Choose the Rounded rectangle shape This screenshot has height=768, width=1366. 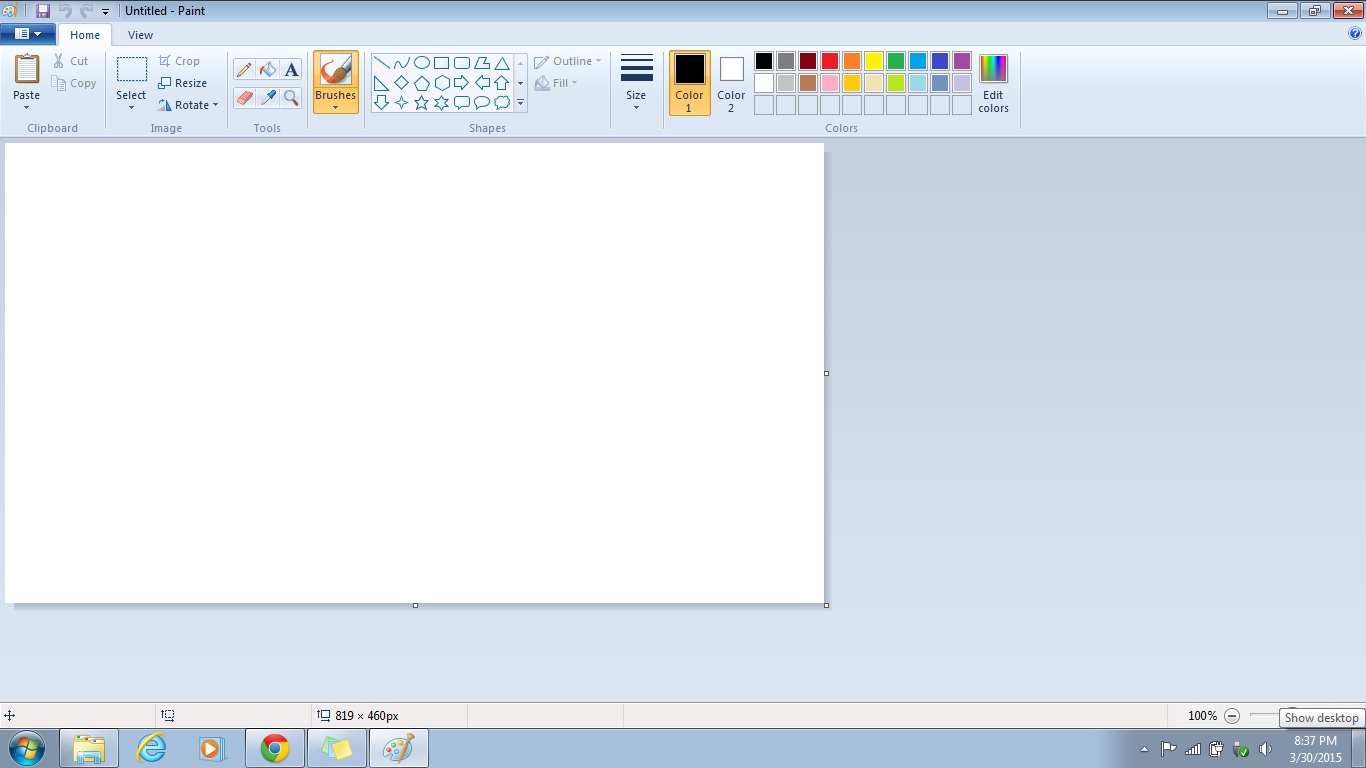tap(462, 63)
